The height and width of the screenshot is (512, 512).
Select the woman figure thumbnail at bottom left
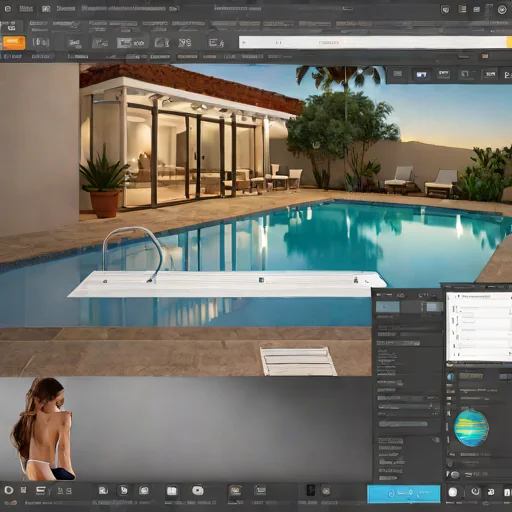43,429
